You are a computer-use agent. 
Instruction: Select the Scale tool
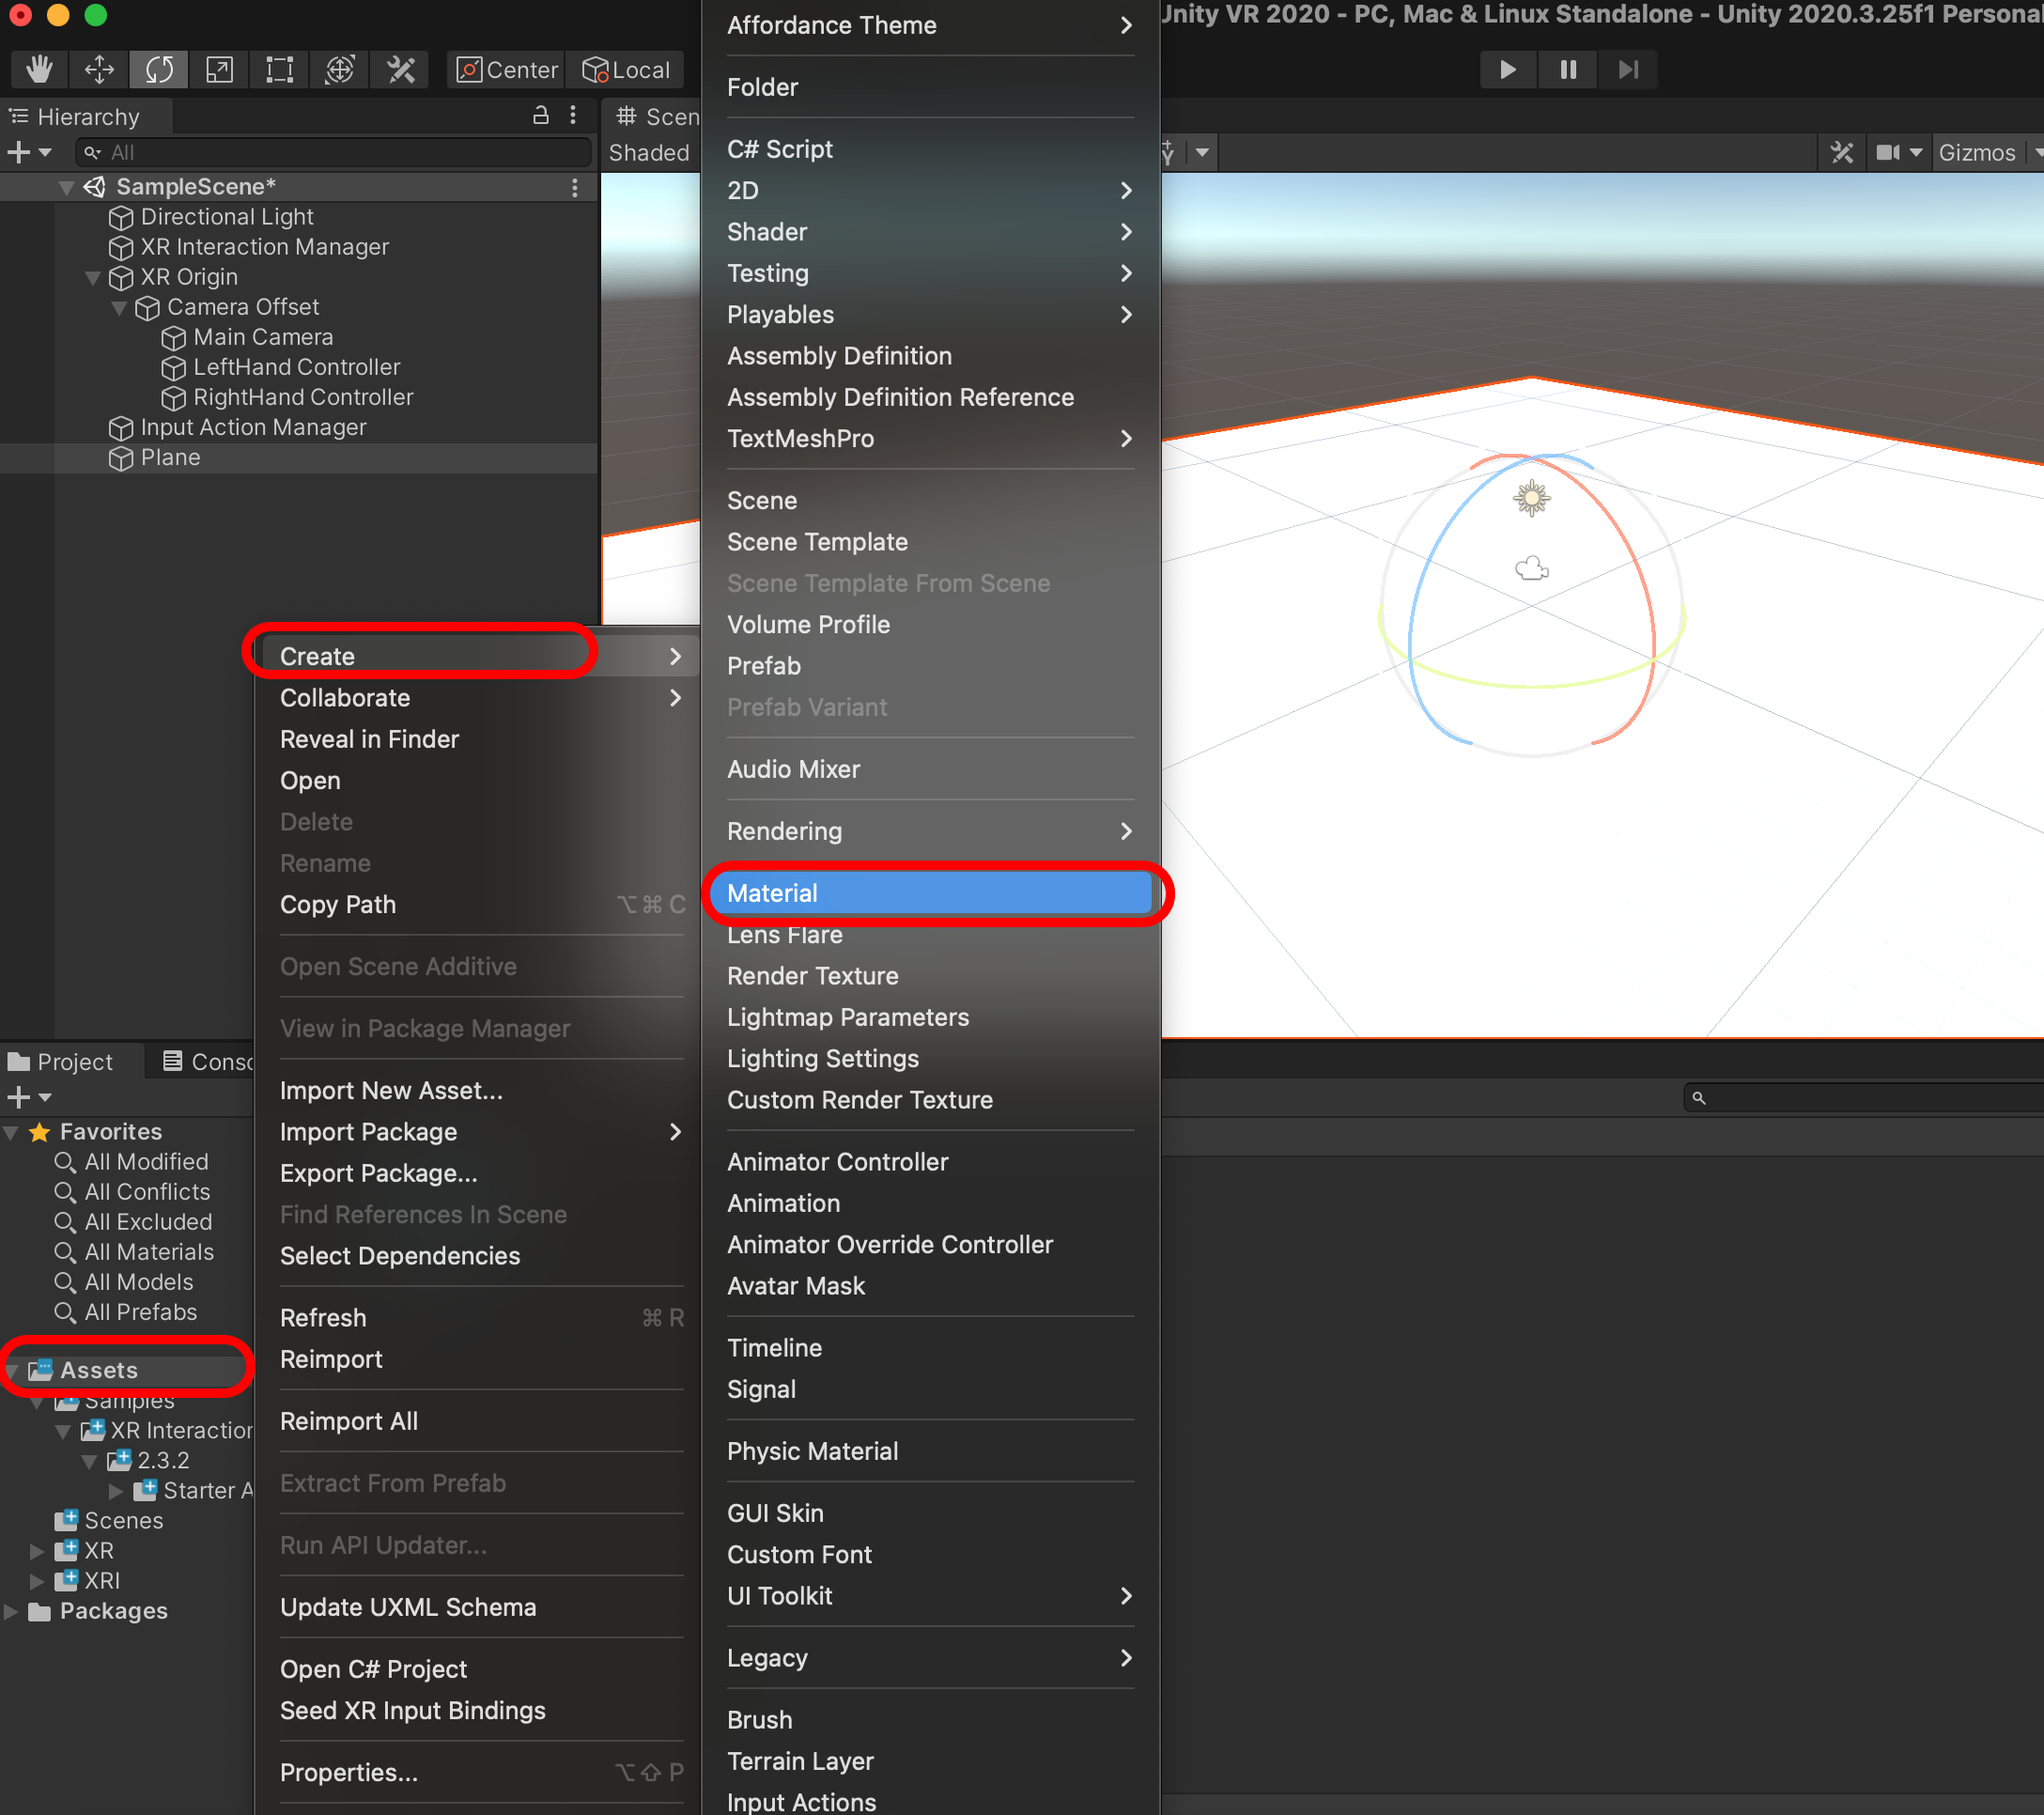pos(219,70)
